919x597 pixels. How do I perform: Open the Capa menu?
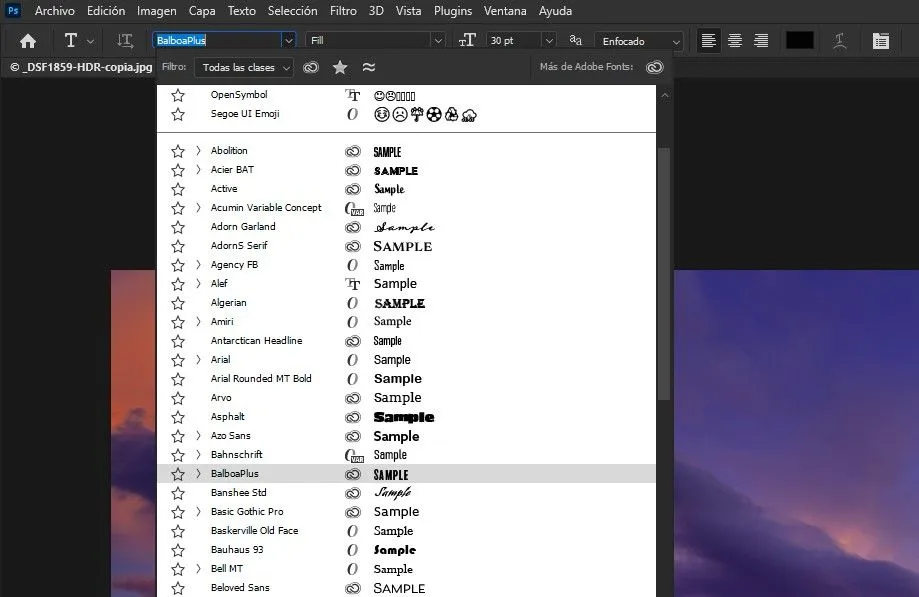pyautogui.click(x=202, y=11)
